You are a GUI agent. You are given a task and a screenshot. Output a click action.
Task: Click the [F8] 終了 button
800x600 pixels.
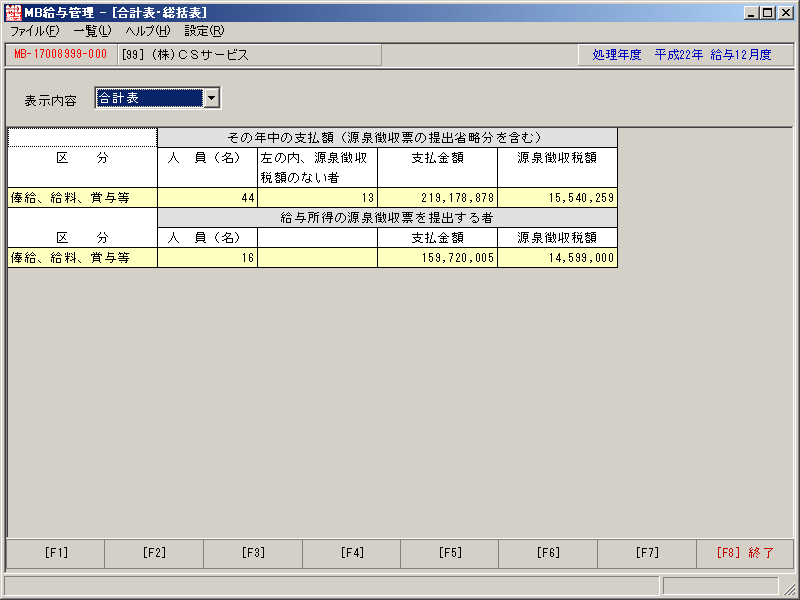(x=745, y=553)
